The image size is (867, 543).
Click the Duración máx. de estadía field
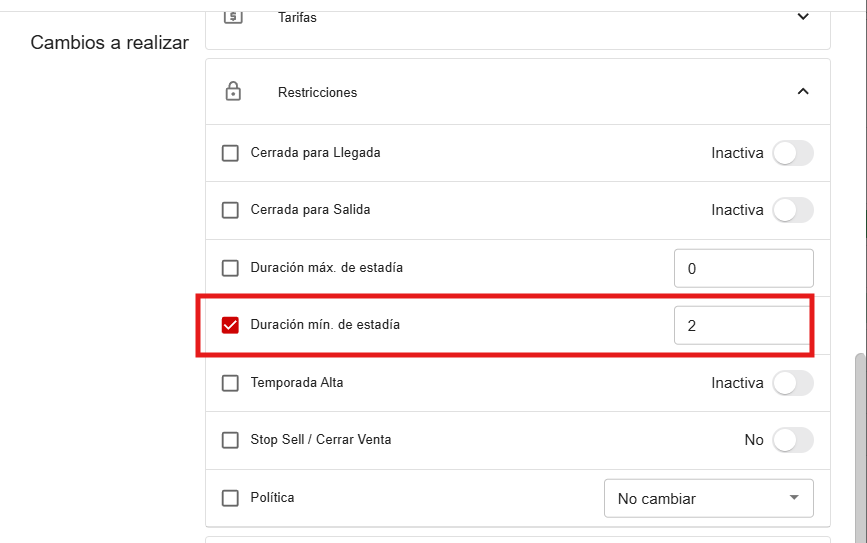pos(743,268)
